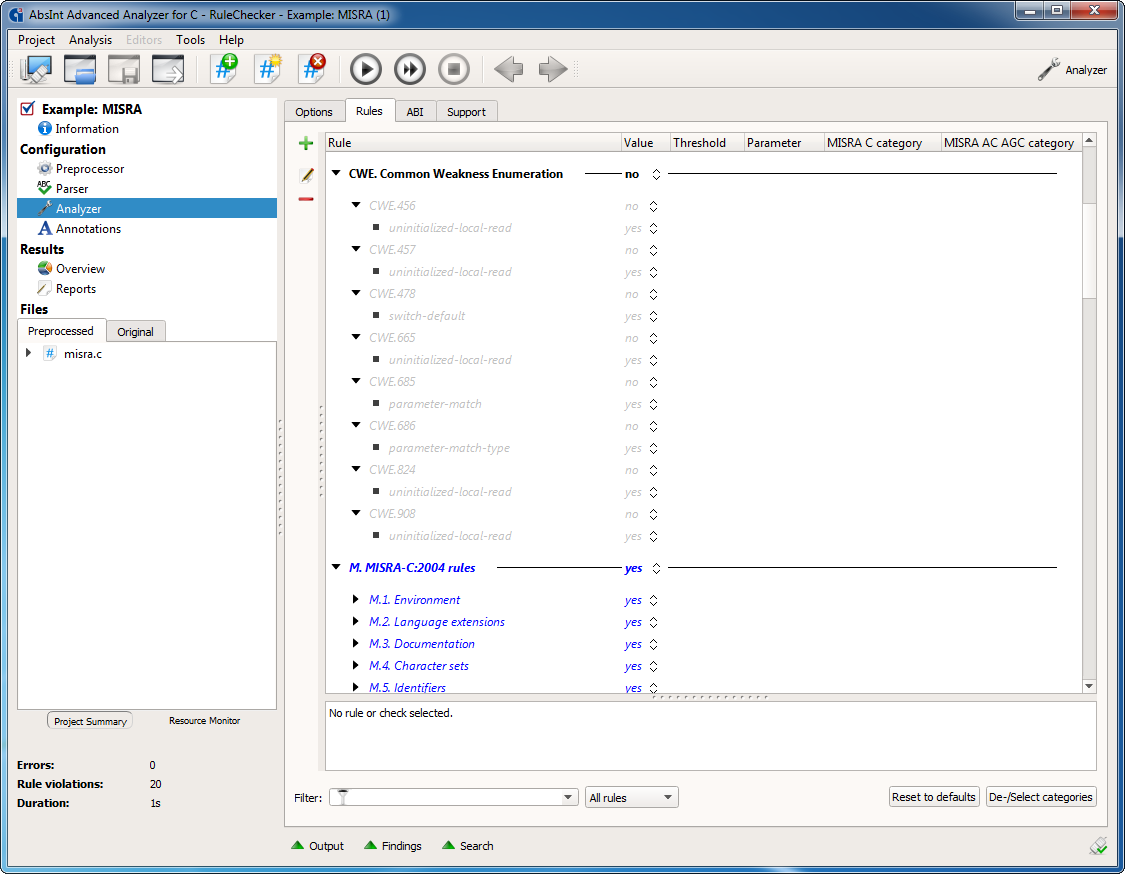Viewport: 1125px width, 874px height.
Task: Click the save project floppy icon
Action: pos(123,70)
